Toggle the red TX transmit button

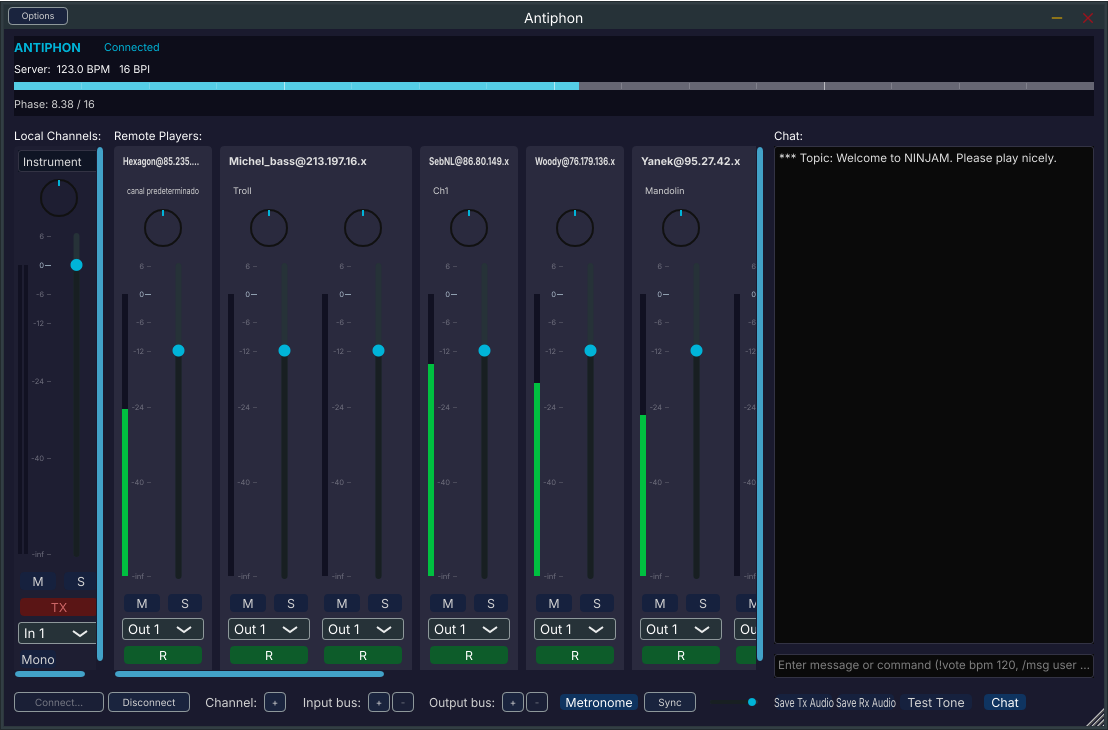click(x=59, y=607)
